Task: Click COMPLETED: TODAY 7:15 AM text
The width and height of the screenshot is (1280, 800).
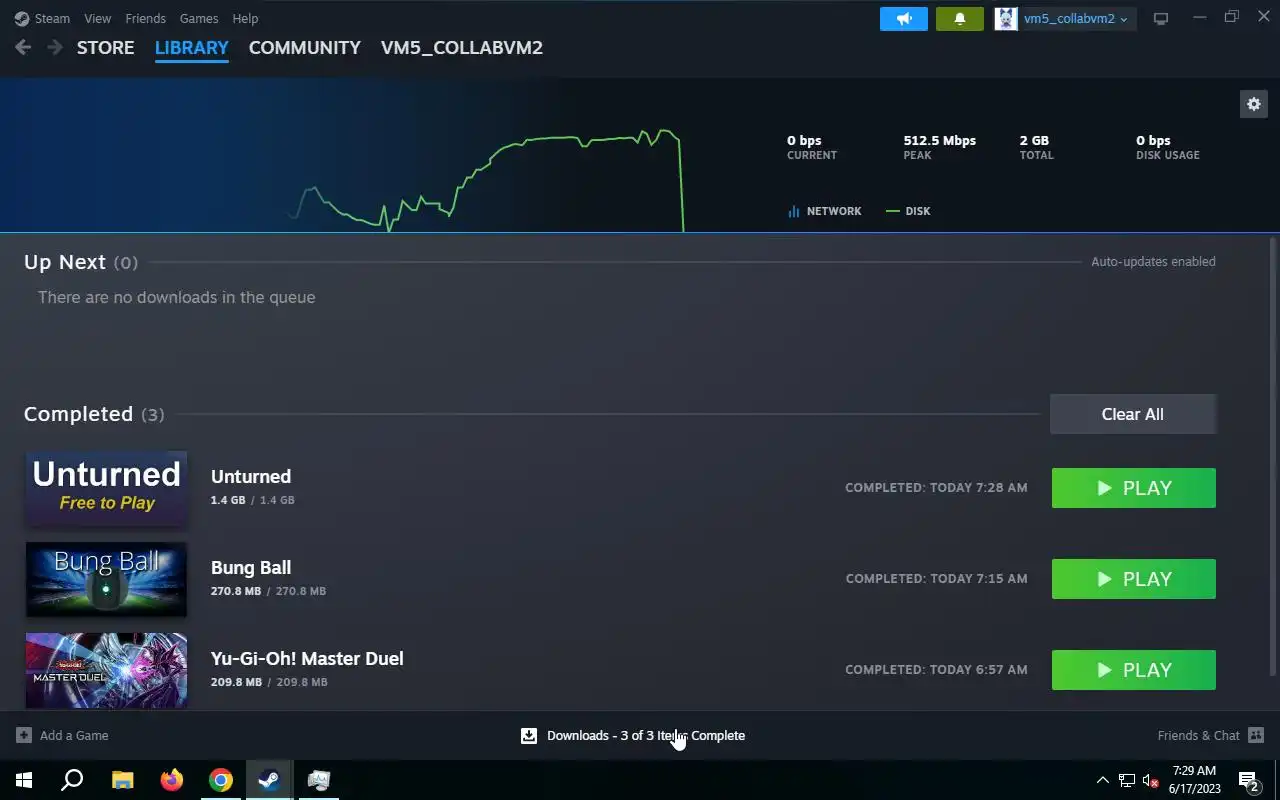Action: point(936,579)
